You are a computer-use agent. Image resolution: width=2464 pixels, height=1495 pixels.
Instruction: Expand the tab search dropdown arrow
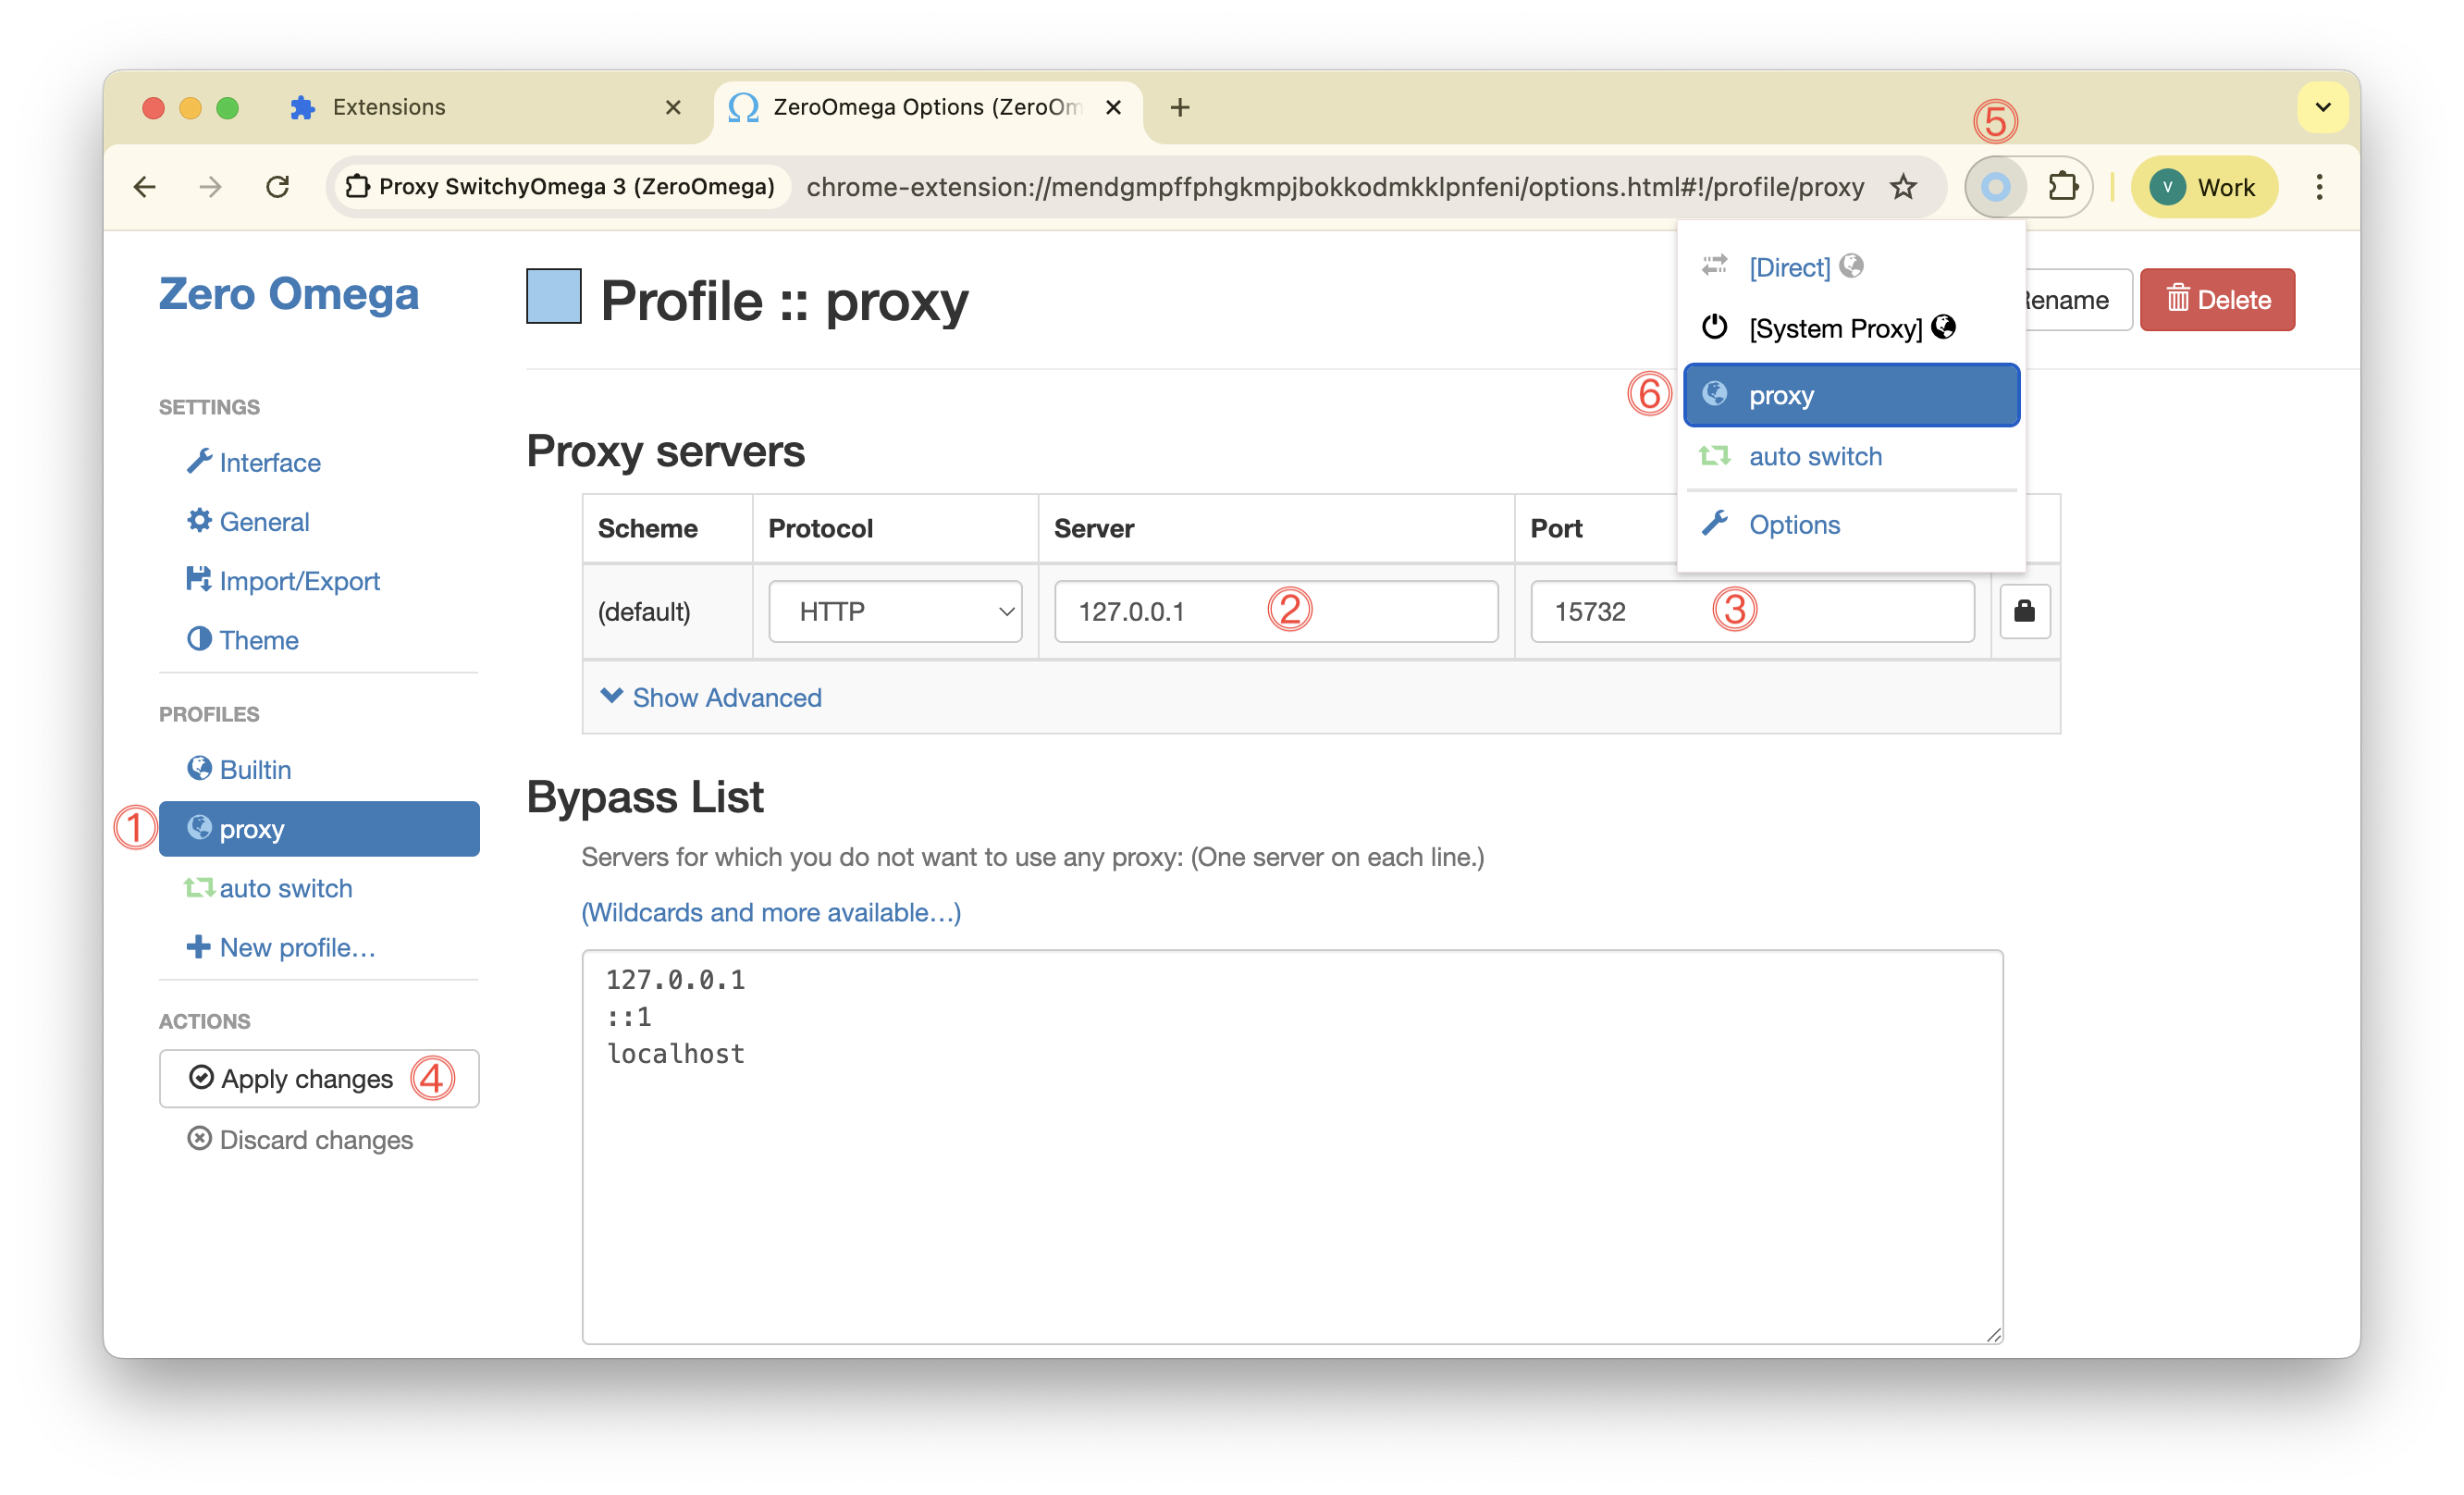(2323, 107)
